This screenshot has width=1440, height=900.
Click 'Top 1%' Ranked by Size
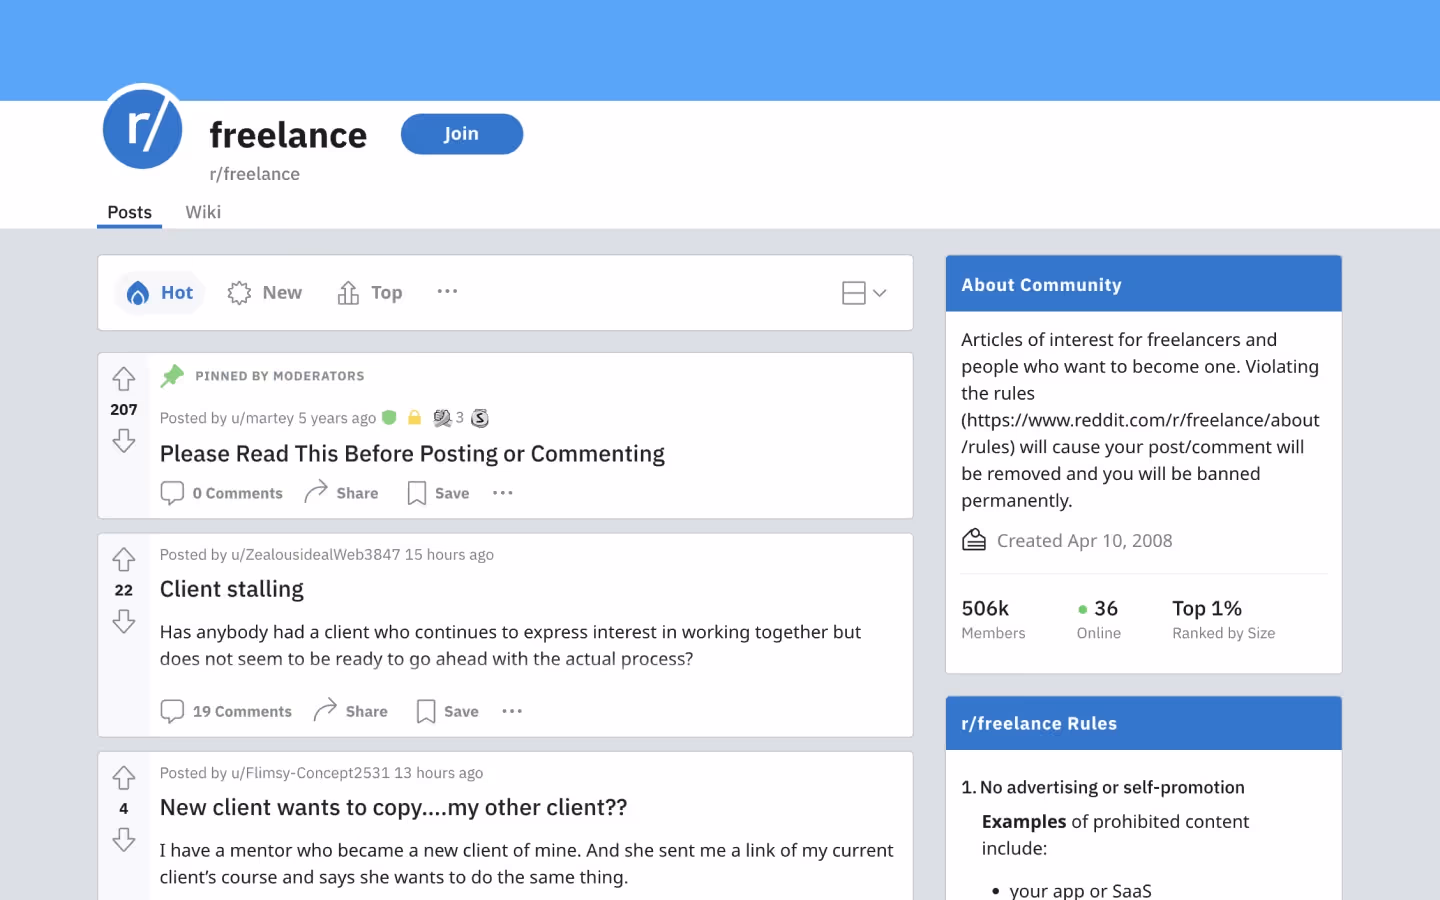1223,619
